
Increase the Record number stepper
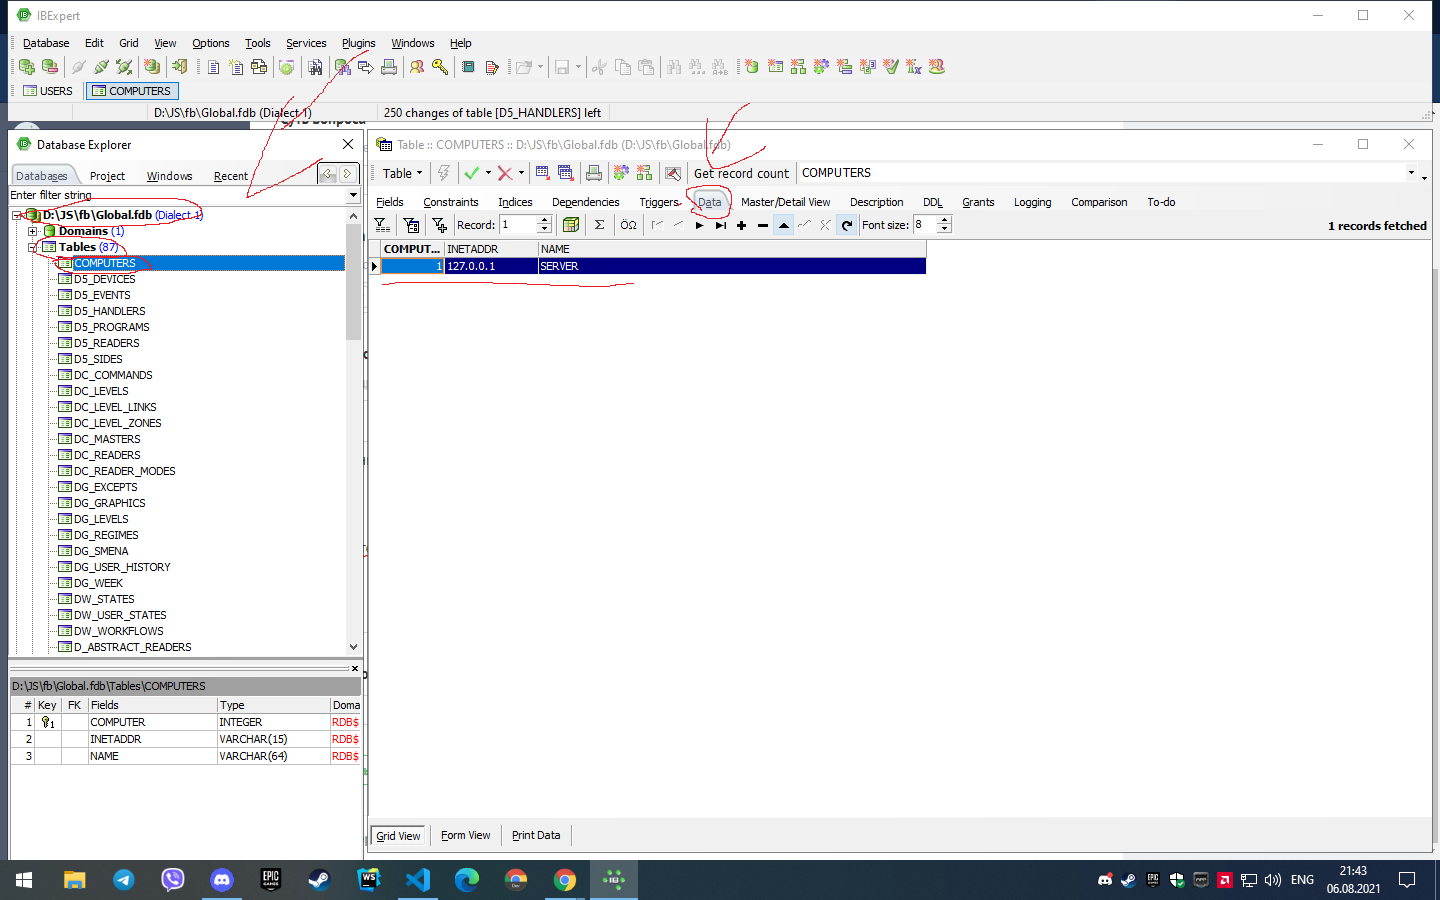544,221
